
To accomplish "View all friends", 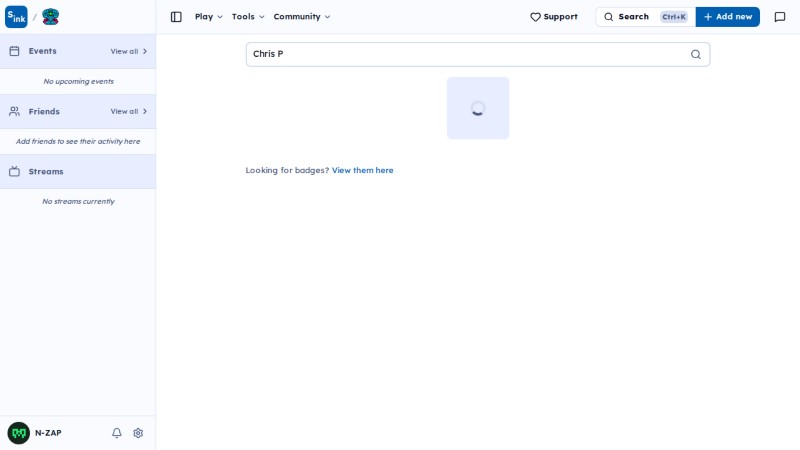I will pos(129,111).
